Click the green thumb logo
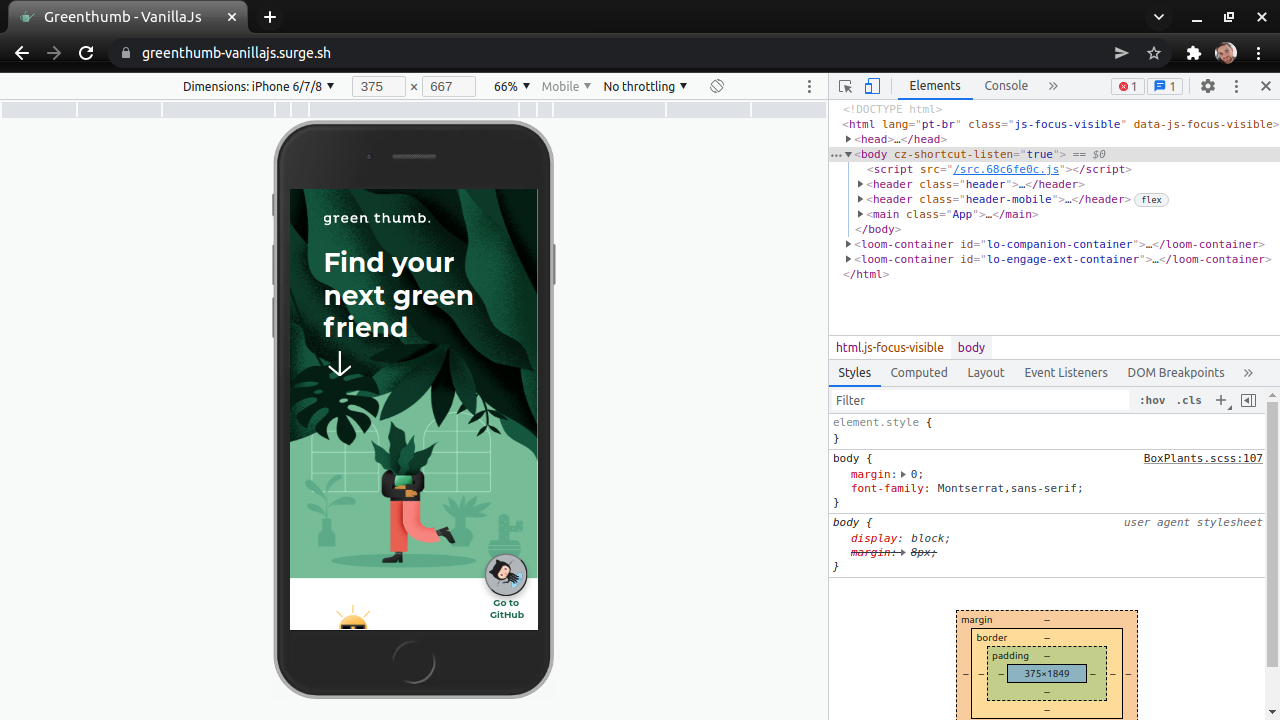This screenshot has width=1280, height=720. pyautogui.click(x=377, y=218)
